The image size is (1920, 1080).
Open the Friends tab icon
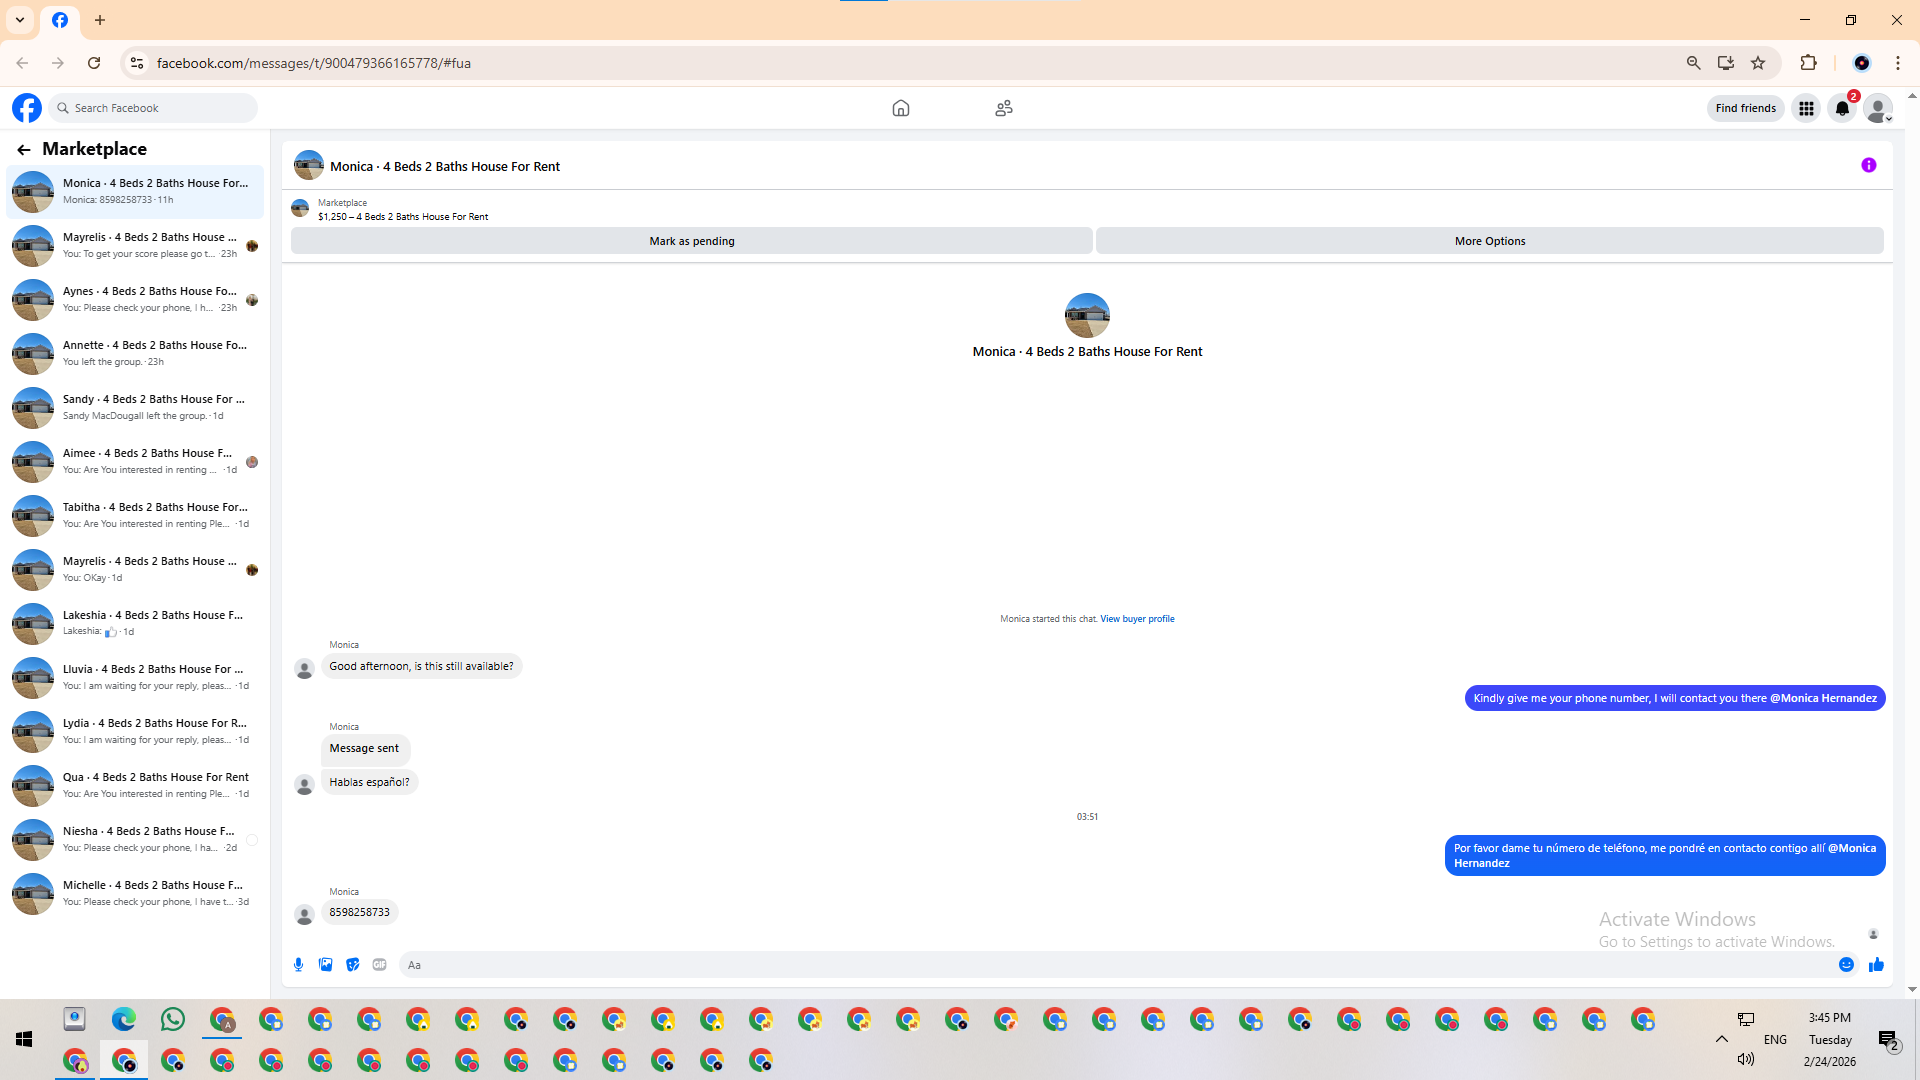click(x=1004, y=108)
